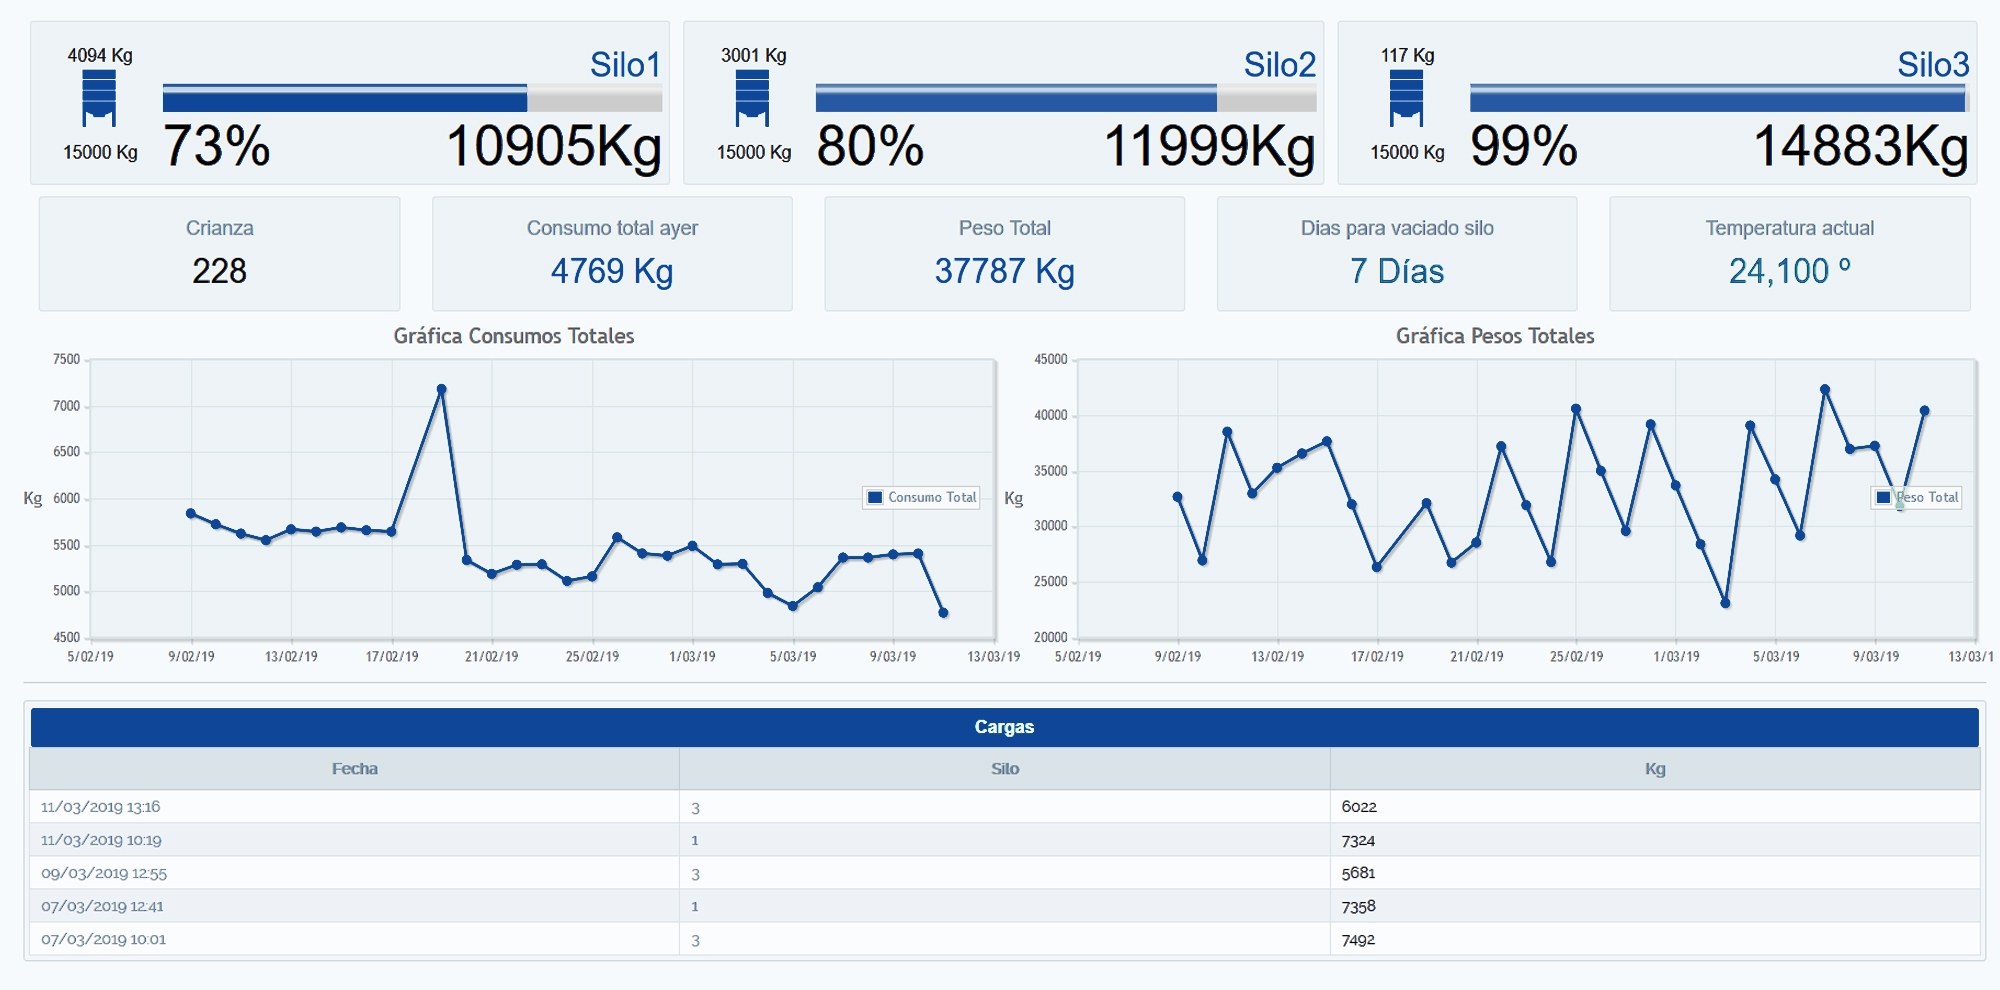Click the Peso Total legend label

[1928, 497]
